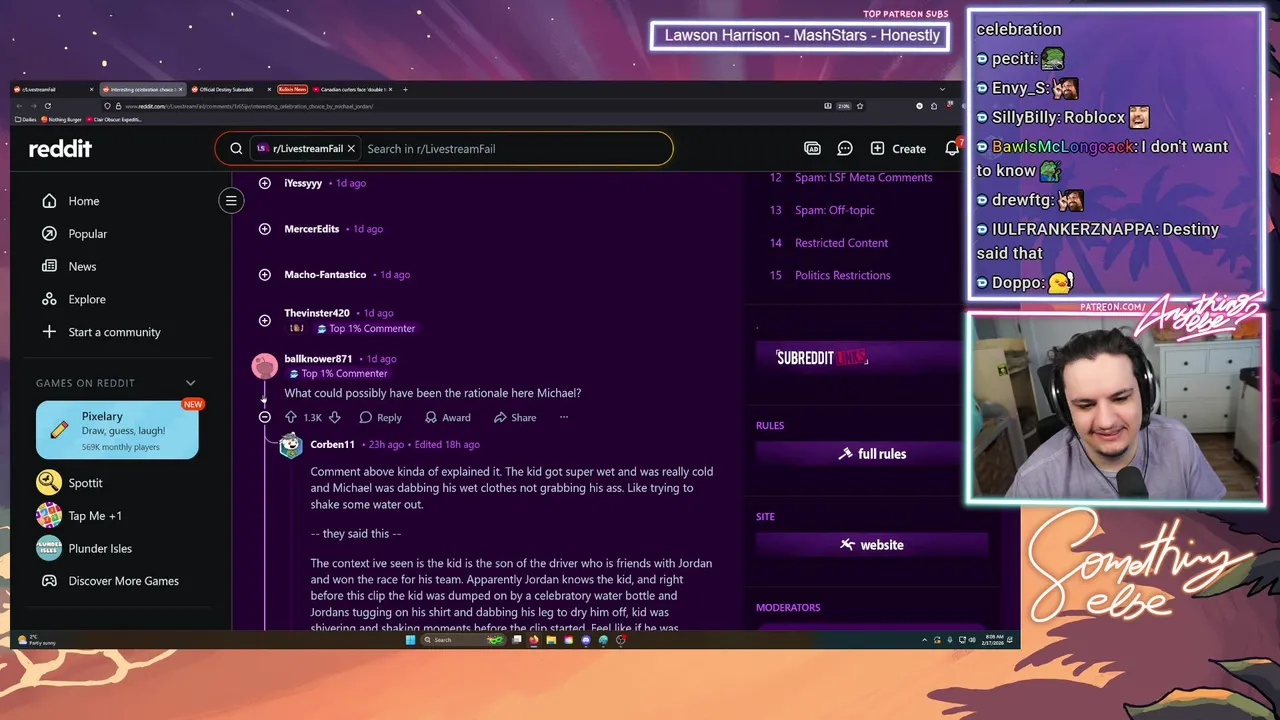Show hidden system tray icons
The height and width of the screenshot is (720, 1280).
click(x=924, y=640)
